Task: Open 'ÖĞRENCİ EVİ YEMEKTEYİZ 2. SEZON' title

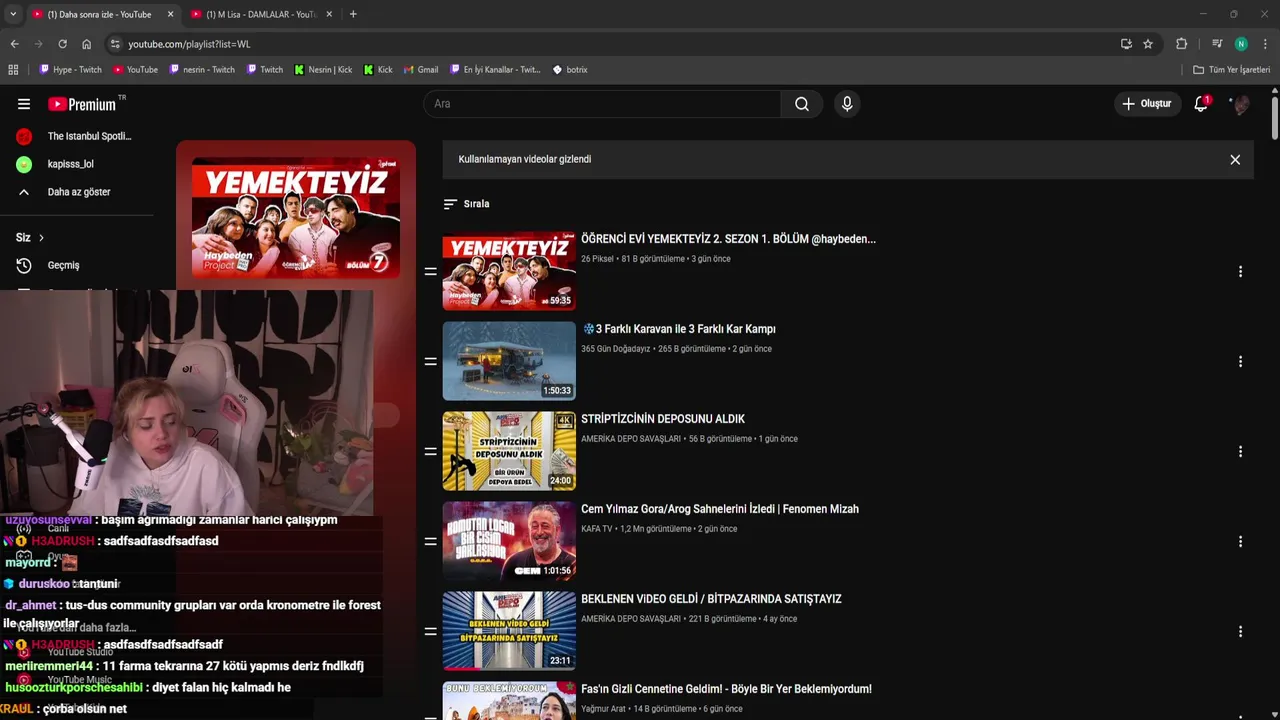Action: 728,239
